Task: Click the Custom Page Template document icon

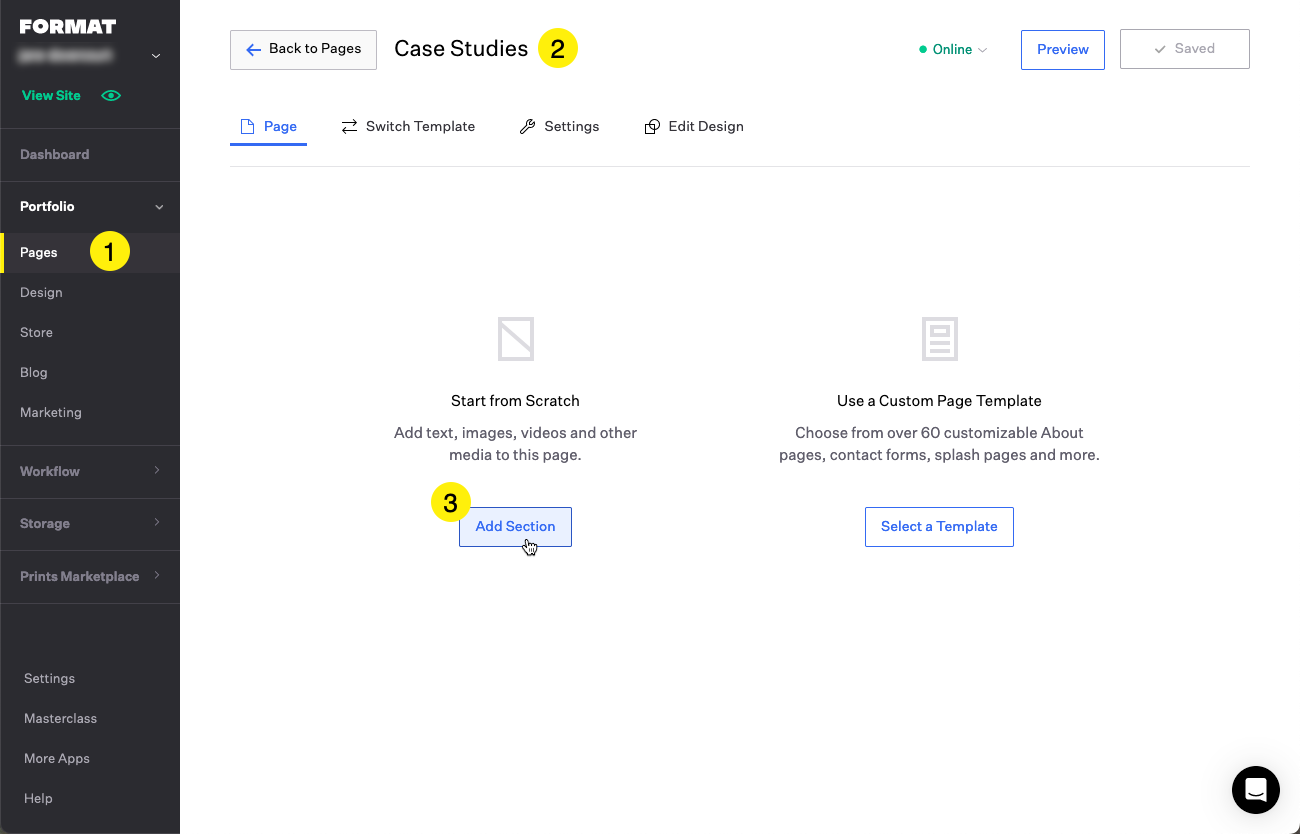Action: tap(939, 339)
